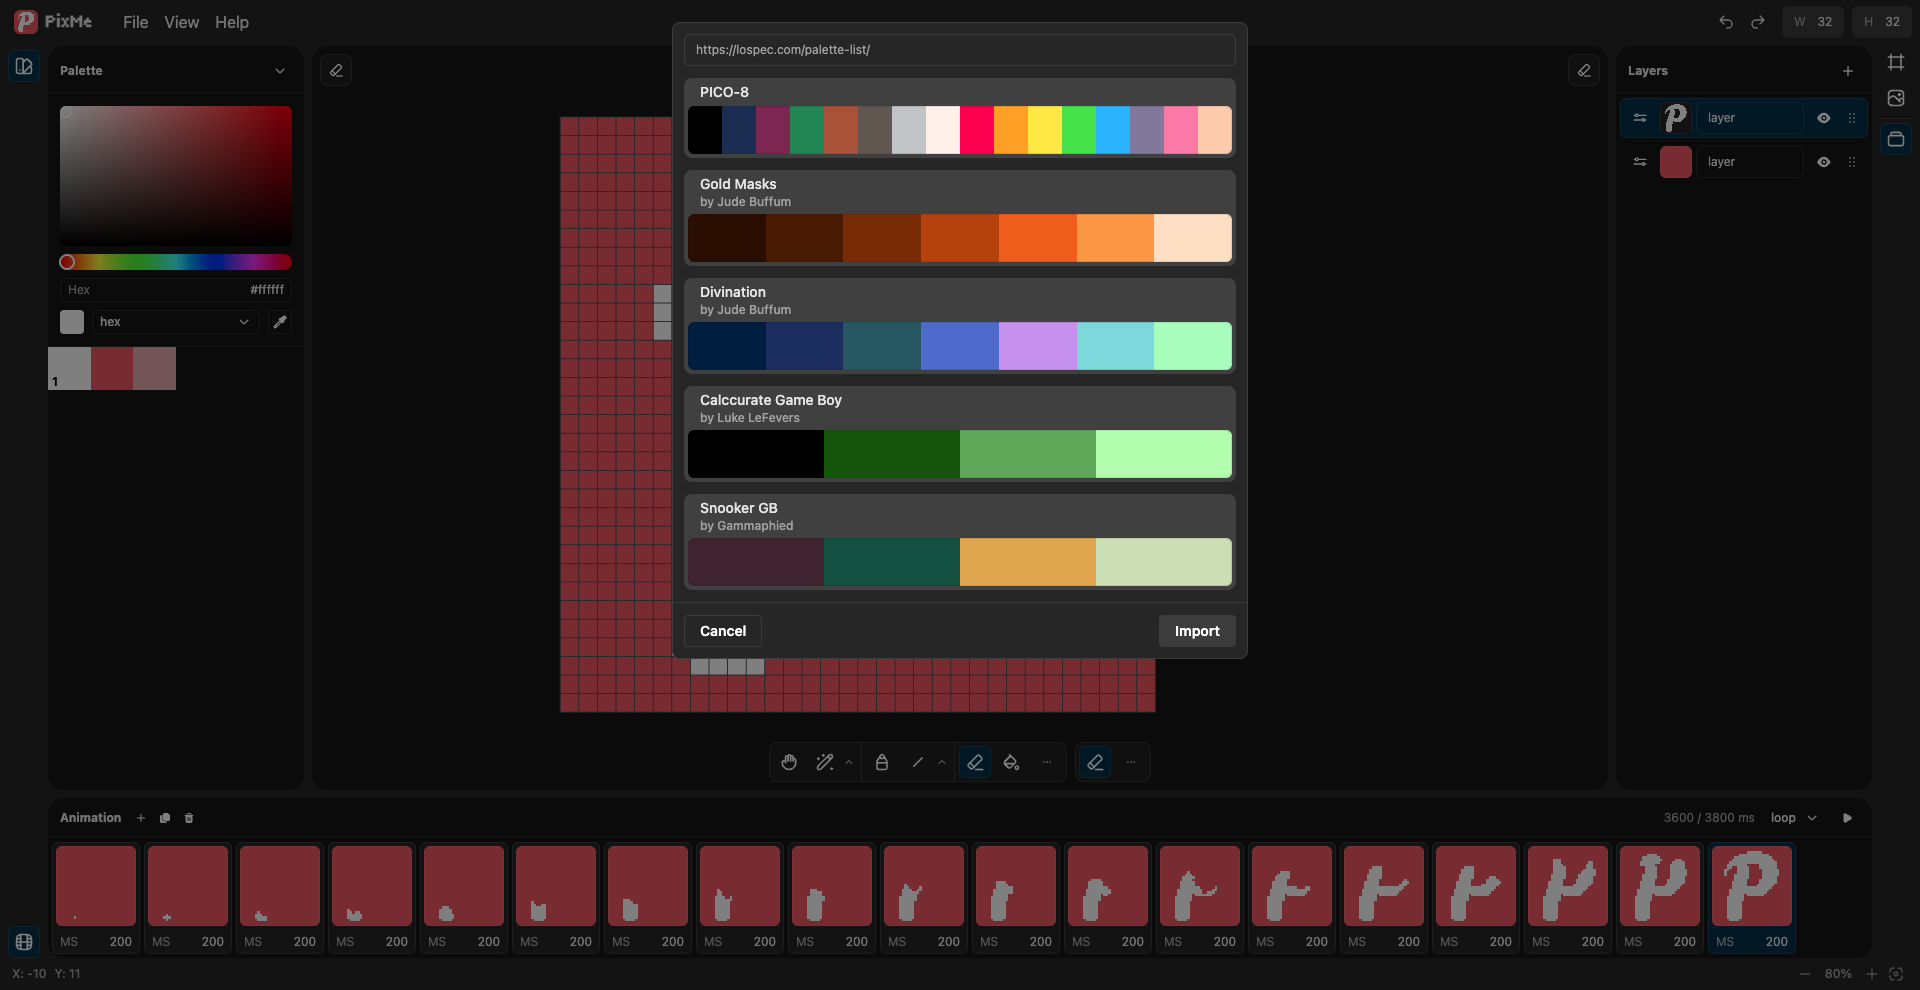Add a new layer with the plus icon
This screenshot has width=1920, height=990.
[1848, 71]
